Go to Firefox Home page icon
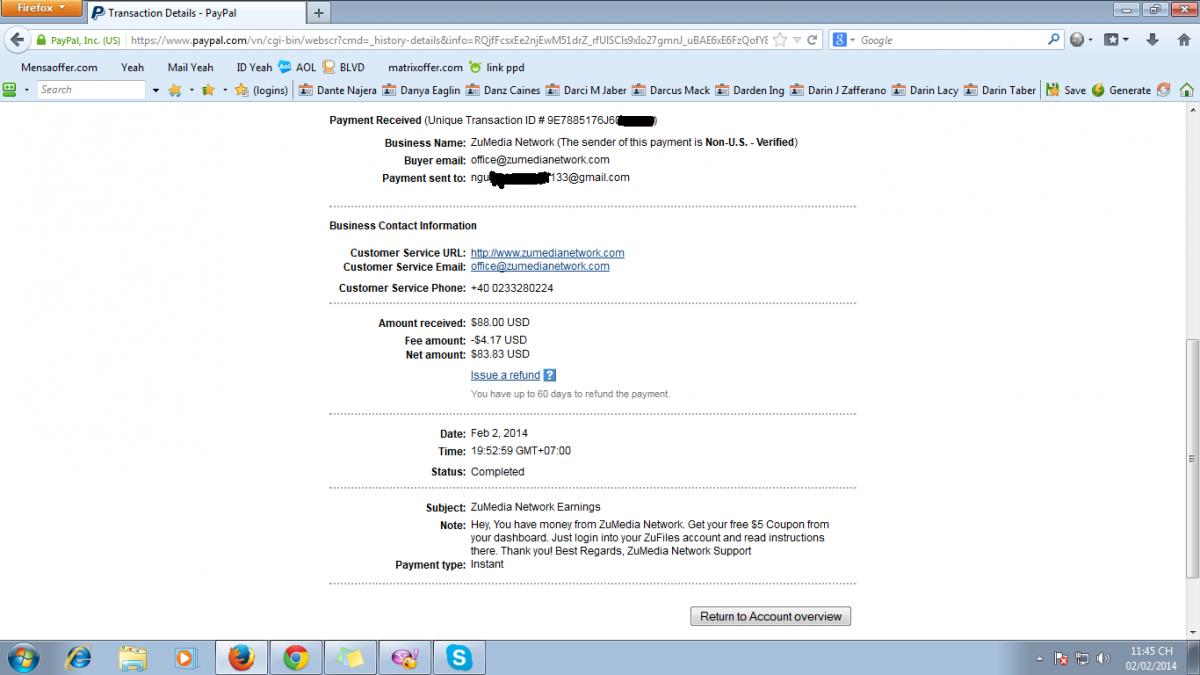 1183,40
